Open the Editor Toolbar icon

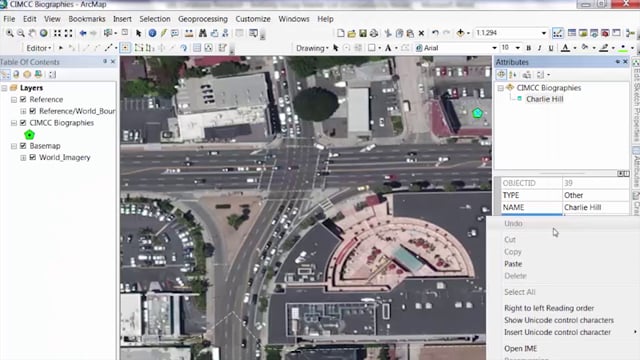[x=558, y=33]
